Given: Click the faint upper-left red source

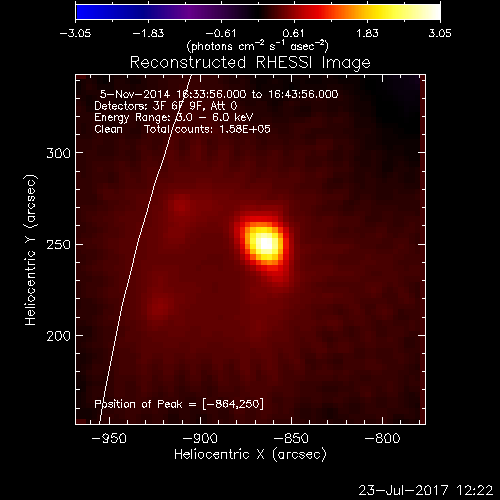Looking at the screenshot, I should (181, 204).
